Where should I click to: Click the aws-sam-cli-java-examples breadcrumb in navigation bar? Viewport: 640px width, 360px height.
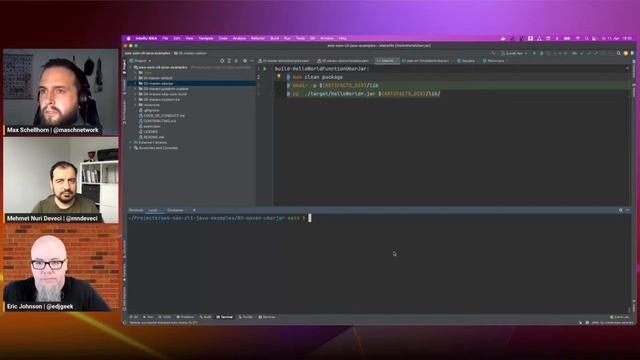click(x=147, y=53)
